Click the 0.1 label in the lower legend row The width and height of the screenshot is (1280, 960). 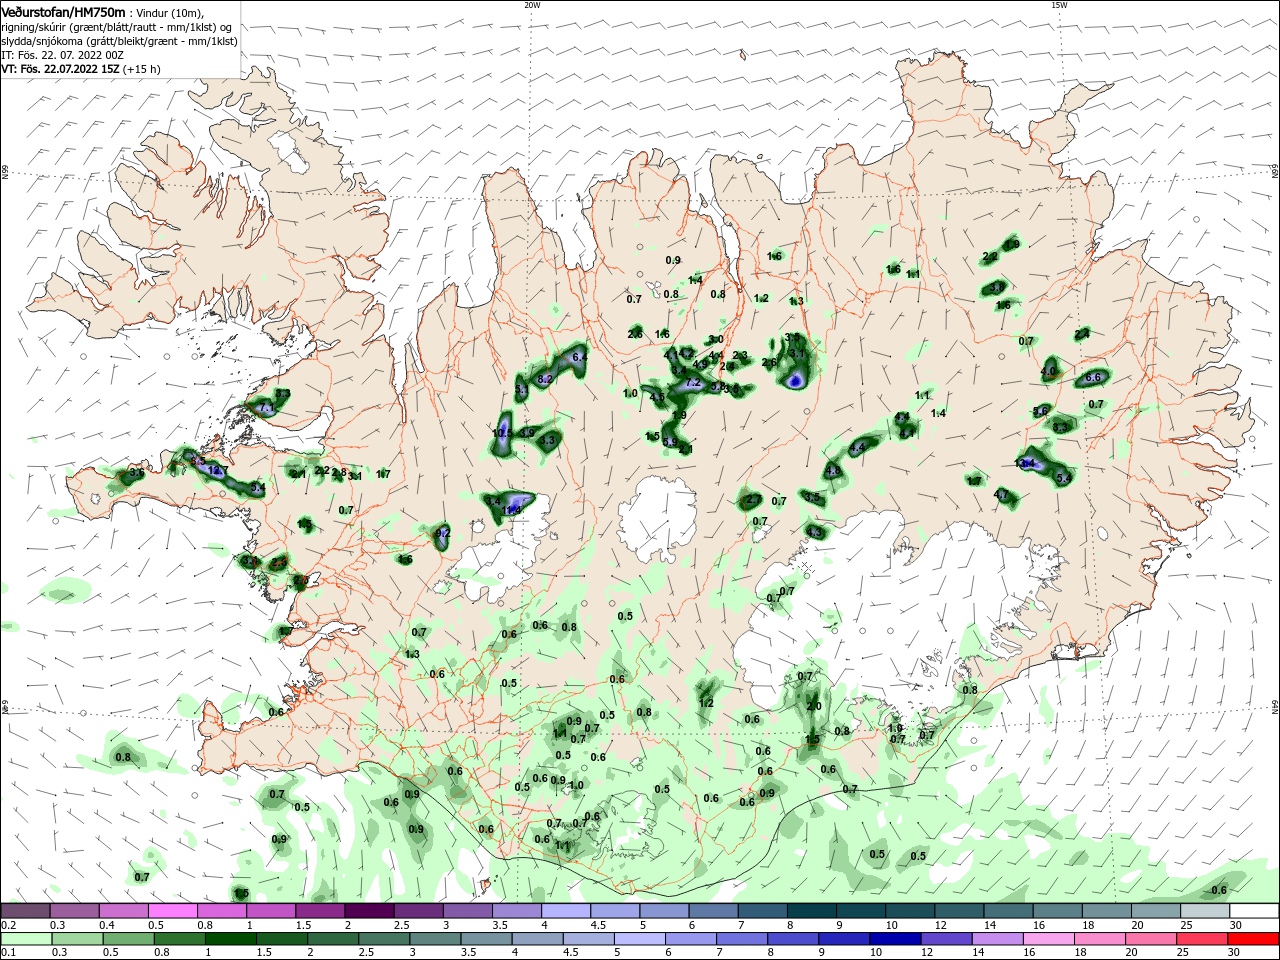pos(8,953)
